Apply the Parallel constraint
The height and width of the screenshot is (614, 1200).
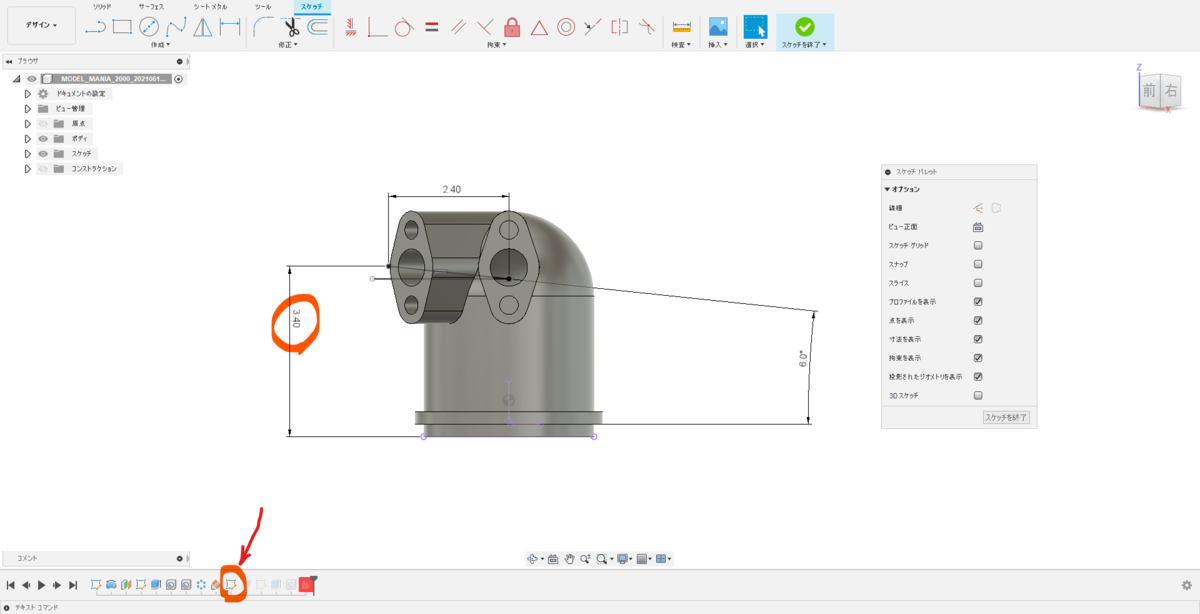(458, 27)
